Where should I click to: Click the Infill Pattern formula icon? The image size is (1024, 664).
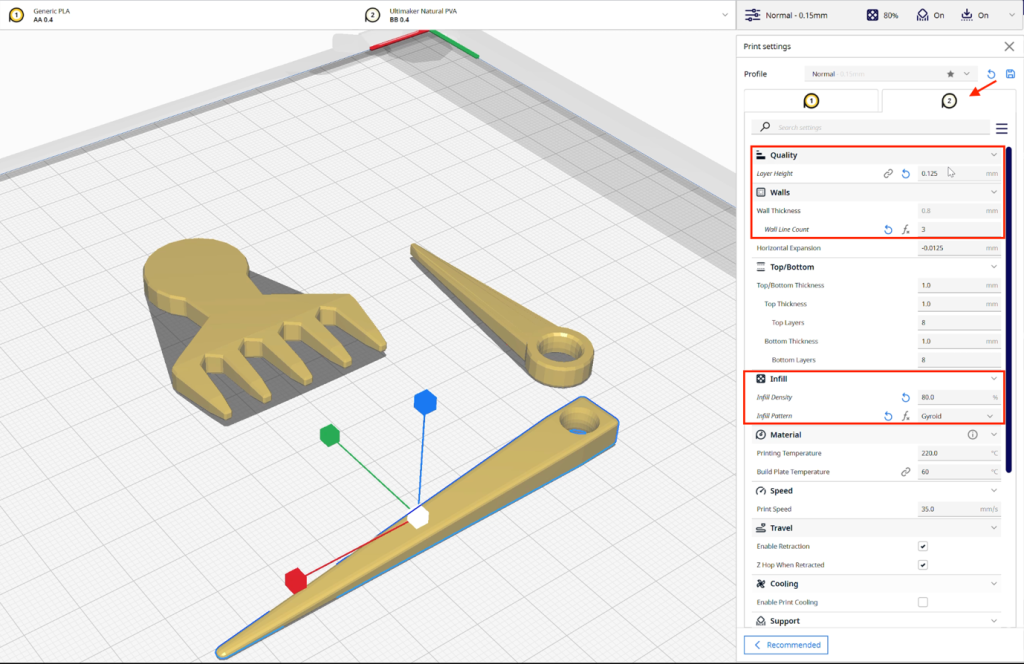(x=906, y=416)
